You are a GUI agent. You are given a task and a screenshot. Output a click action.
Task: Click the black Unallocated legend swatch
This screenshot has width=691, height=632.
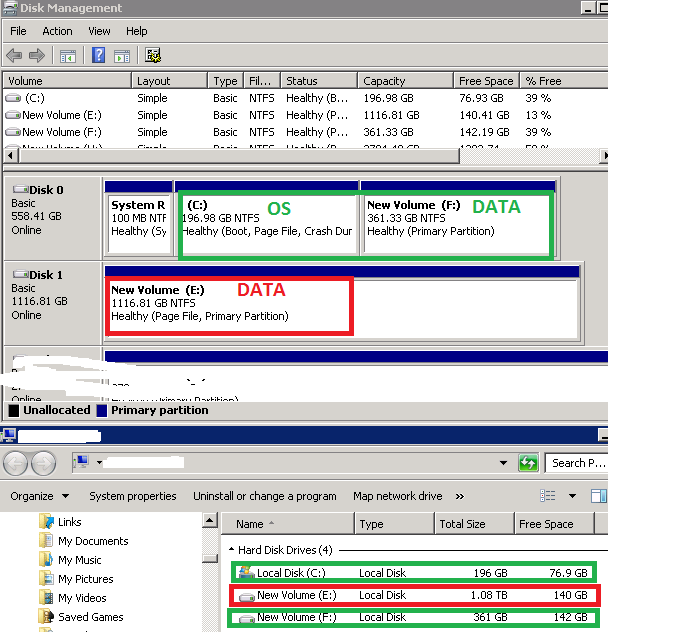[x=14, y=410]
